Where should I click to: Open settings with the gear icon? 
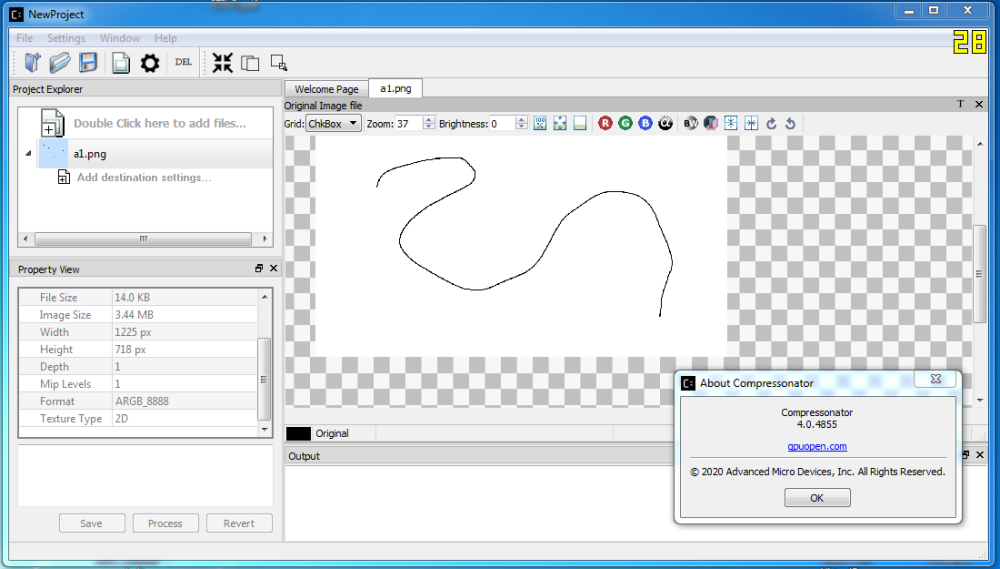150,63
